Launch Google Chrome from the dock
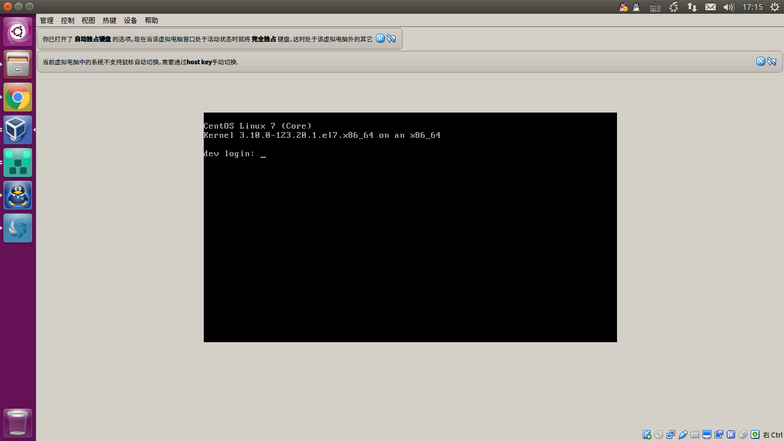Image resolution: width=784 pixels, height=441 pixels. tap(18, 97)
